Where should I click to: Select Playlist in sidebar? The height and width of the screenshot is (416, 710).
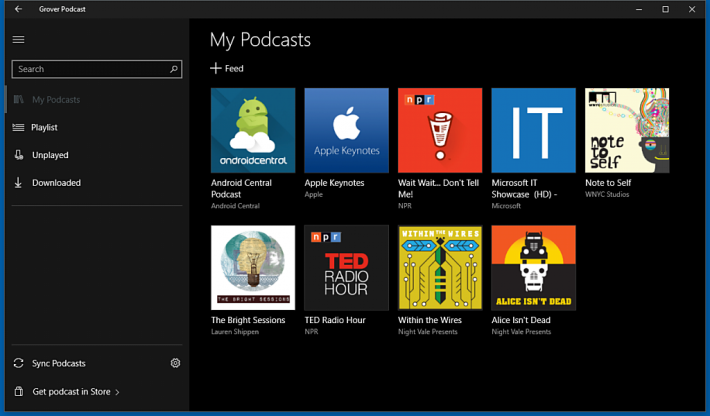pos(44,128)
